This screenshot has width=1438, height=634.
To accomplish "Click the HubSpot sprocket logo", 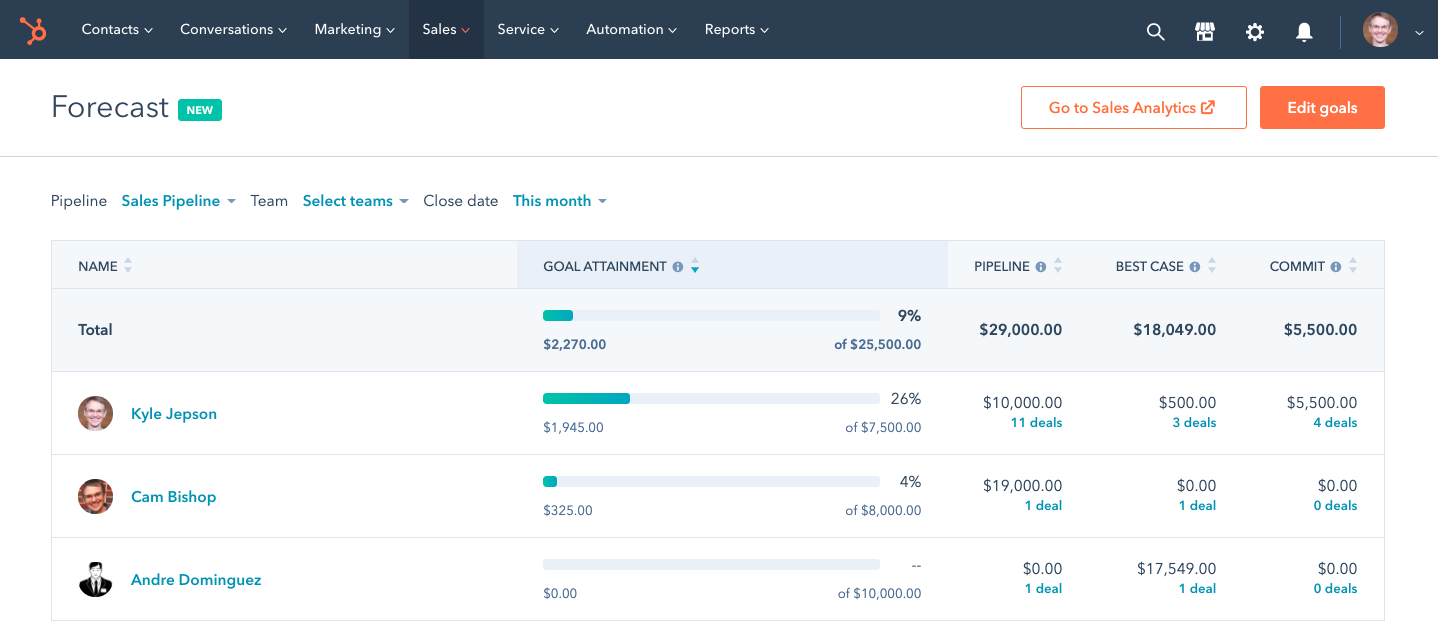I will [x=33, y=30].
